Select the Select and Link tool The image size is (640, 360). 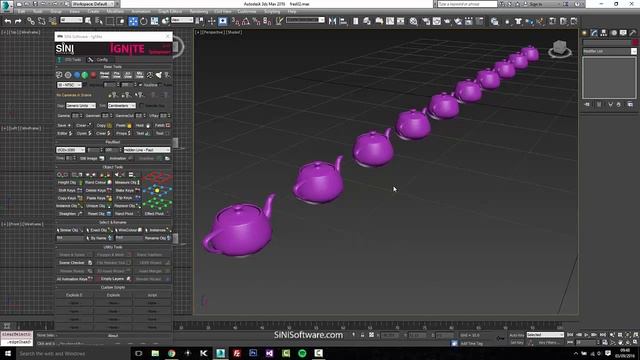[31, 21]
